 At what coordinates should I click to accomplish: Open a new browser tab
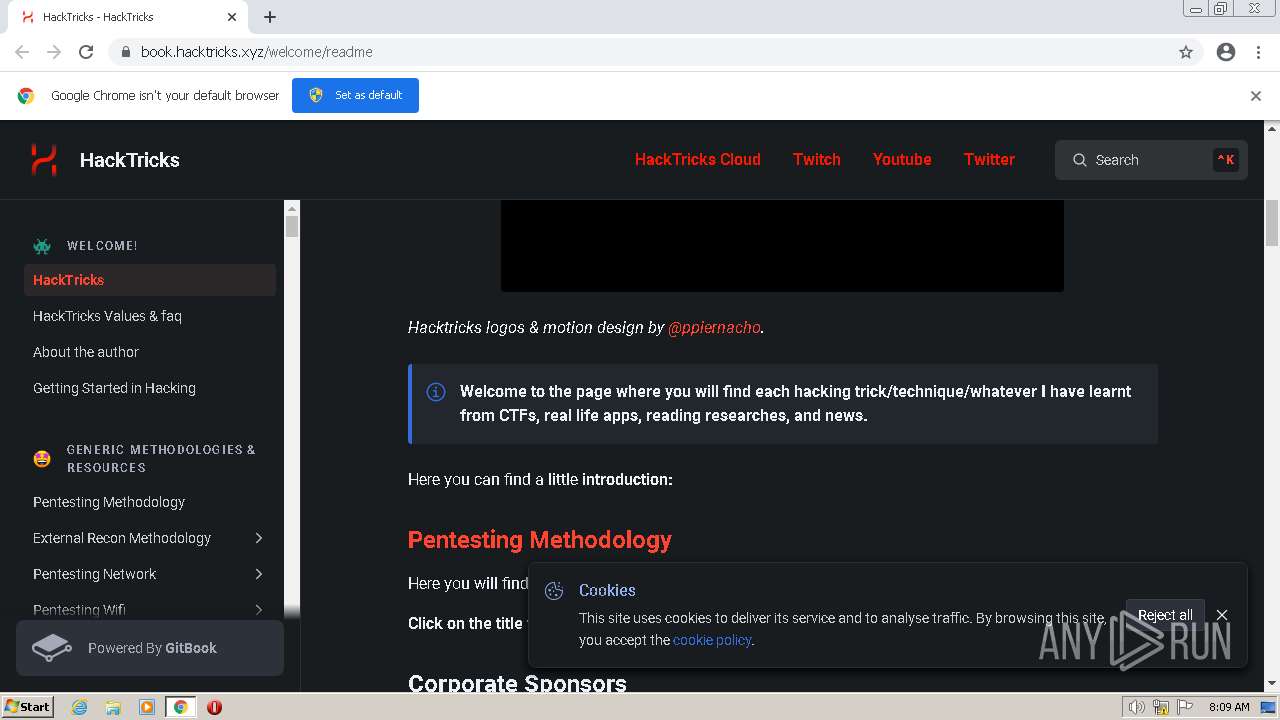coord(270,17)
